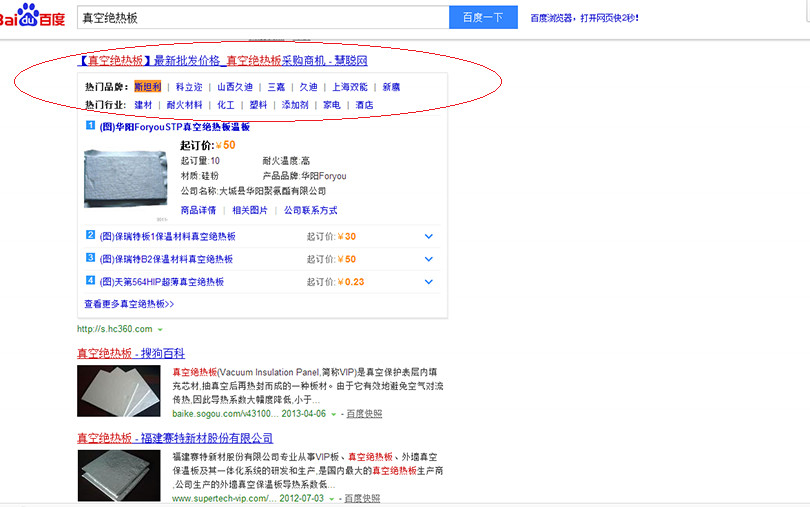The image size is (810, 507).
Task: Click the number 4 rank badge
Action: (90, 281)
